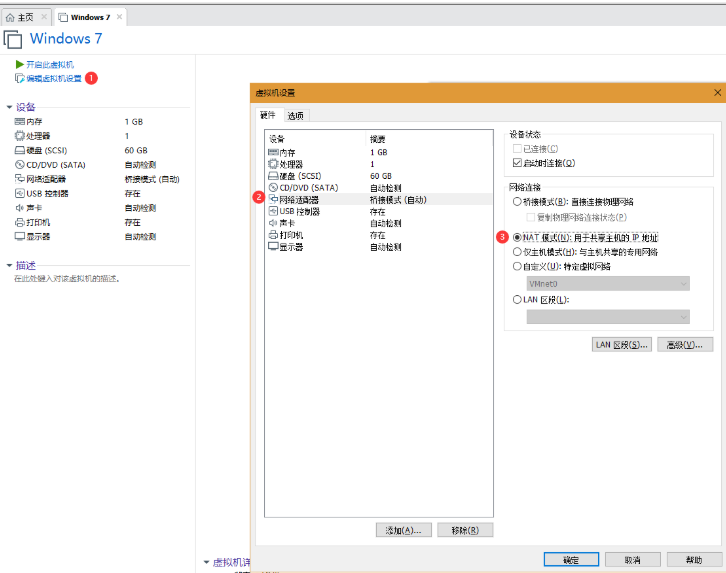Click the 开启此虚拟机 link
The image size is (726, 573).
(50, 64)
